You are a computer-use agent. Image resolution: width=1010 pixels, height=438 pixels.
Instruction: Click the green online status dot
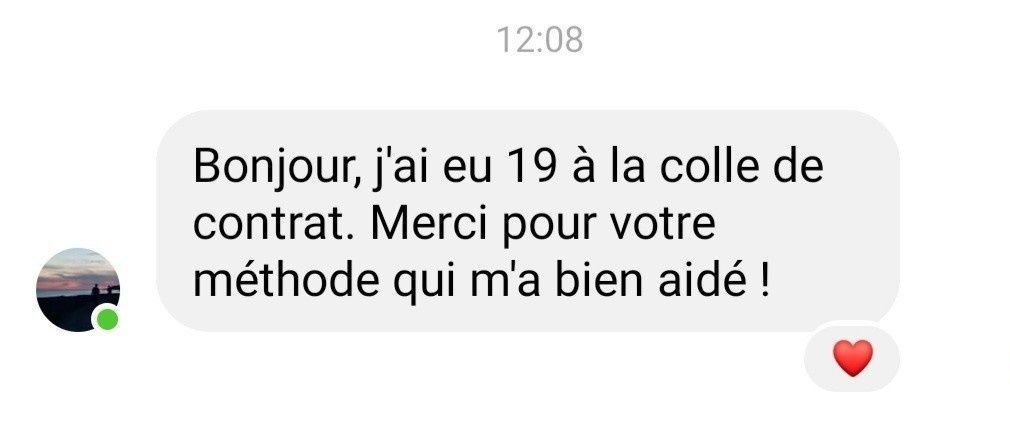pyautogui.click(x=107, y=319)
